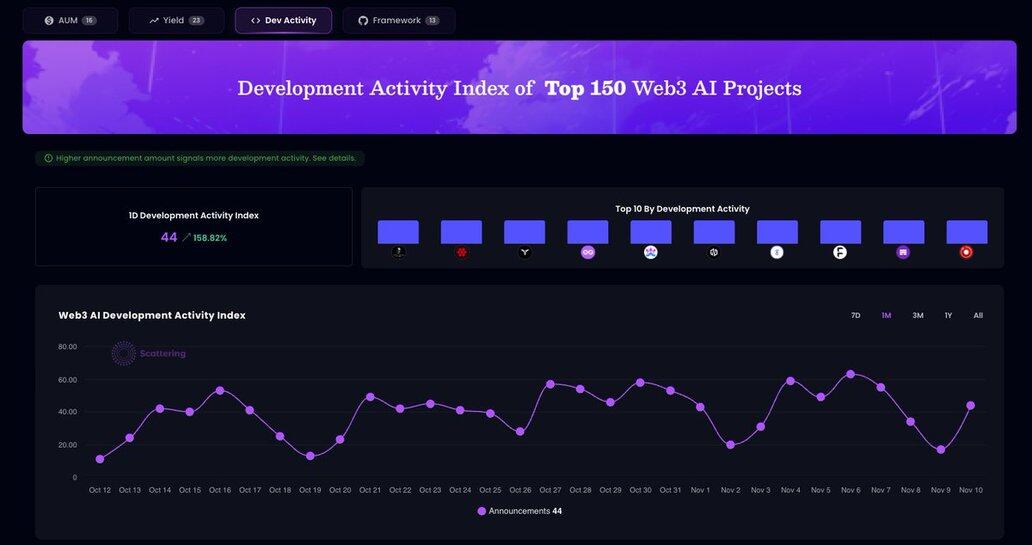
Task: Click the Y logo project icon
Action: coord(525,253)
